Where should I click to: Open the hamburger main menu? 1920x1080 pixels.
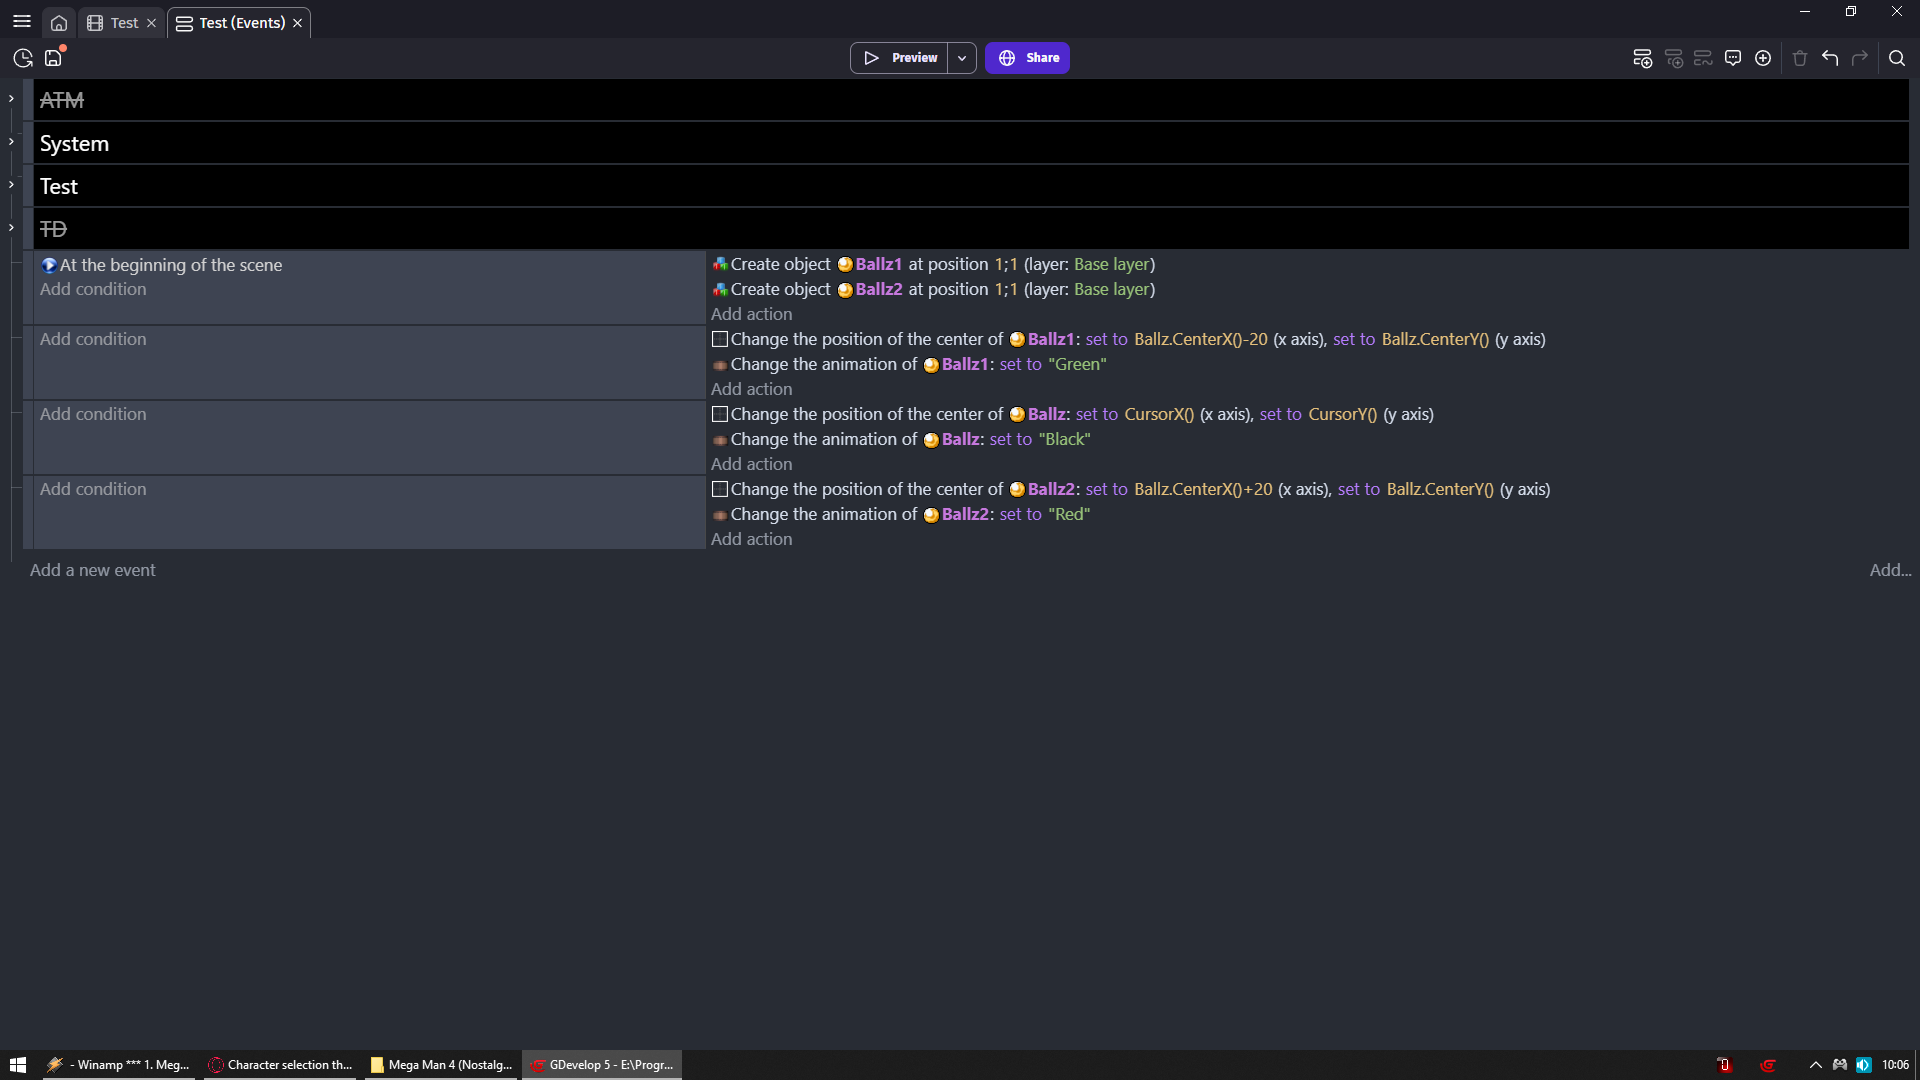click(x=22, y=21)
